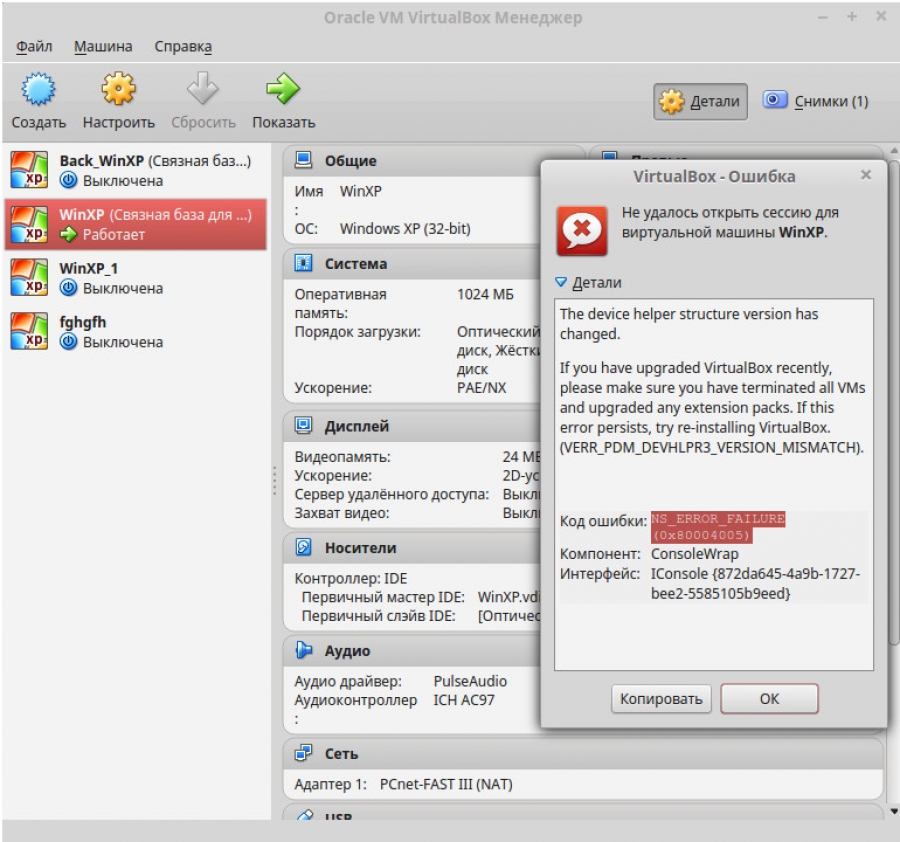Click the Дисплей section title

tap(357, 426)
